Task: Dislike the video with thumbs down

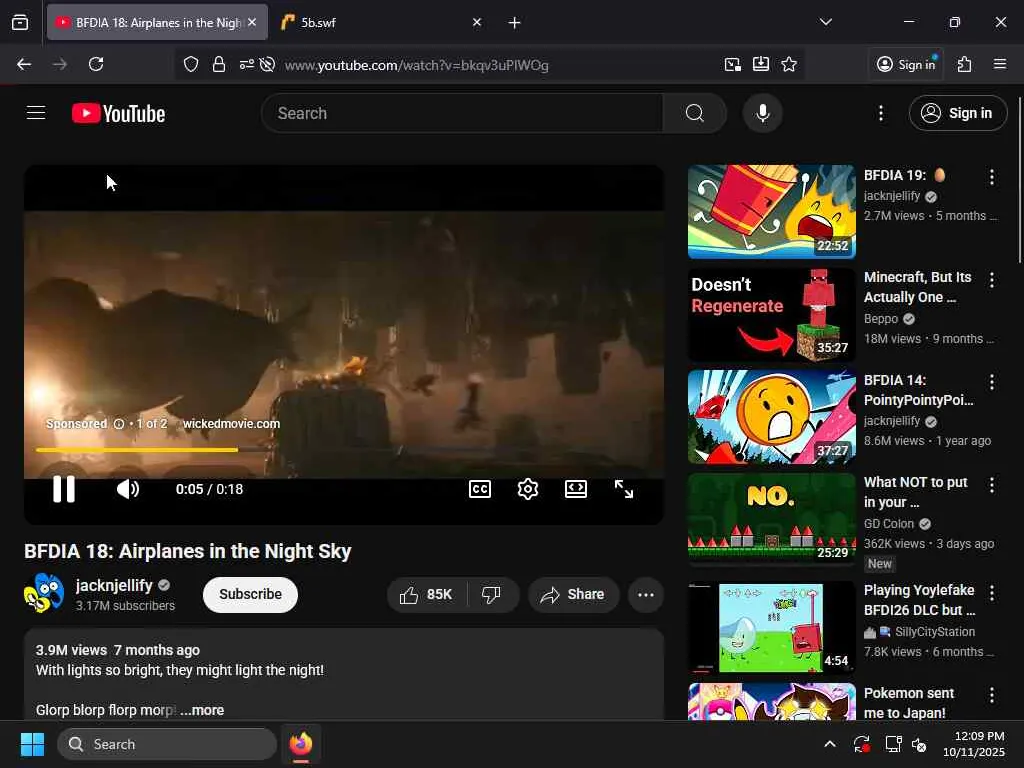Action: [491, 594]
